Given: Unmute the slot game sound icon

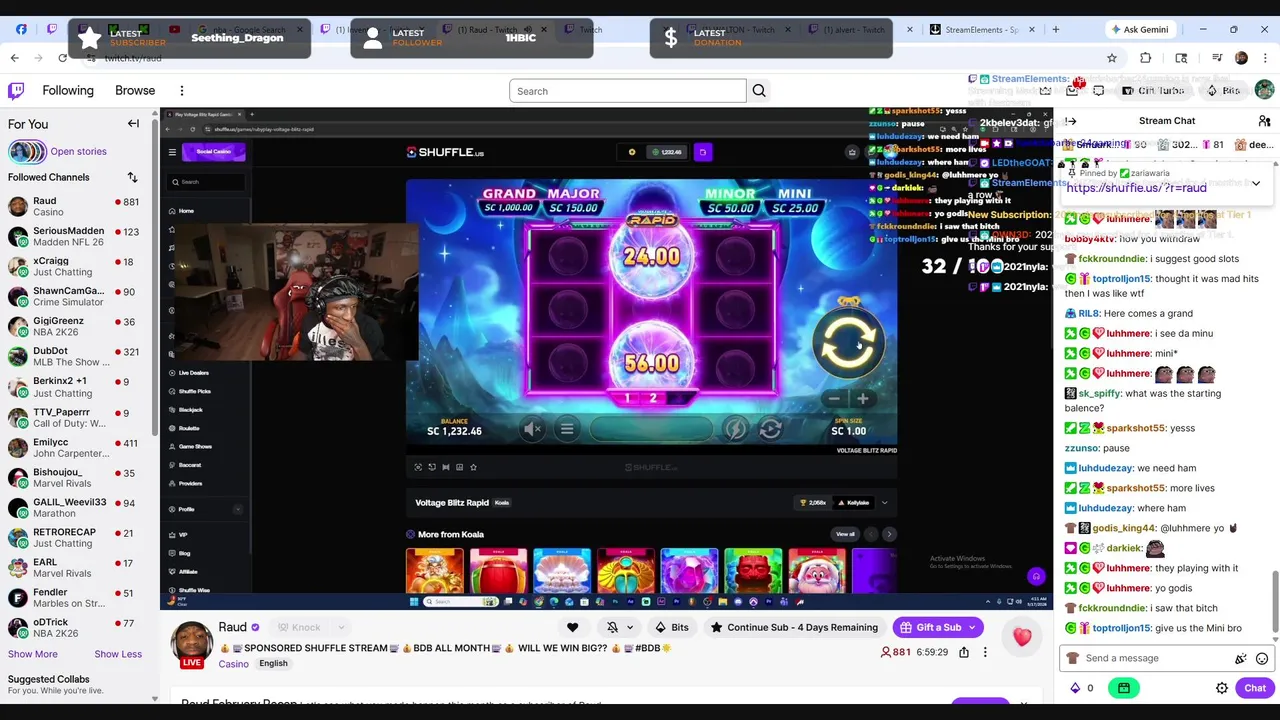Looking at the screenshot, I should pyautogui.click(x=532, y=430).
